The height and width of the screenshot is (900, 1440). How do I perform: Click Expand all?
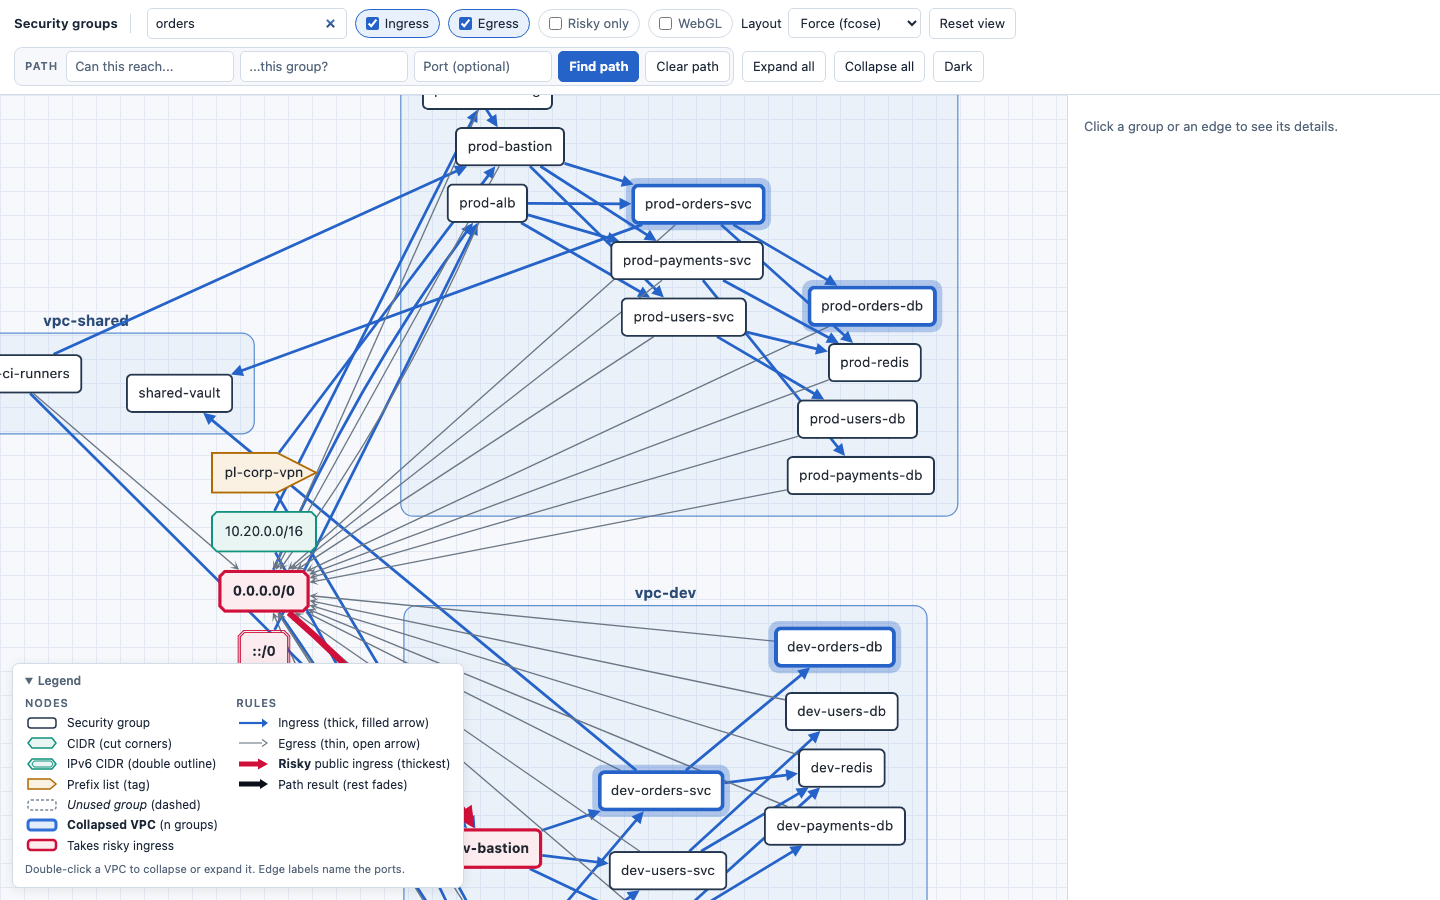click(784, 67)
